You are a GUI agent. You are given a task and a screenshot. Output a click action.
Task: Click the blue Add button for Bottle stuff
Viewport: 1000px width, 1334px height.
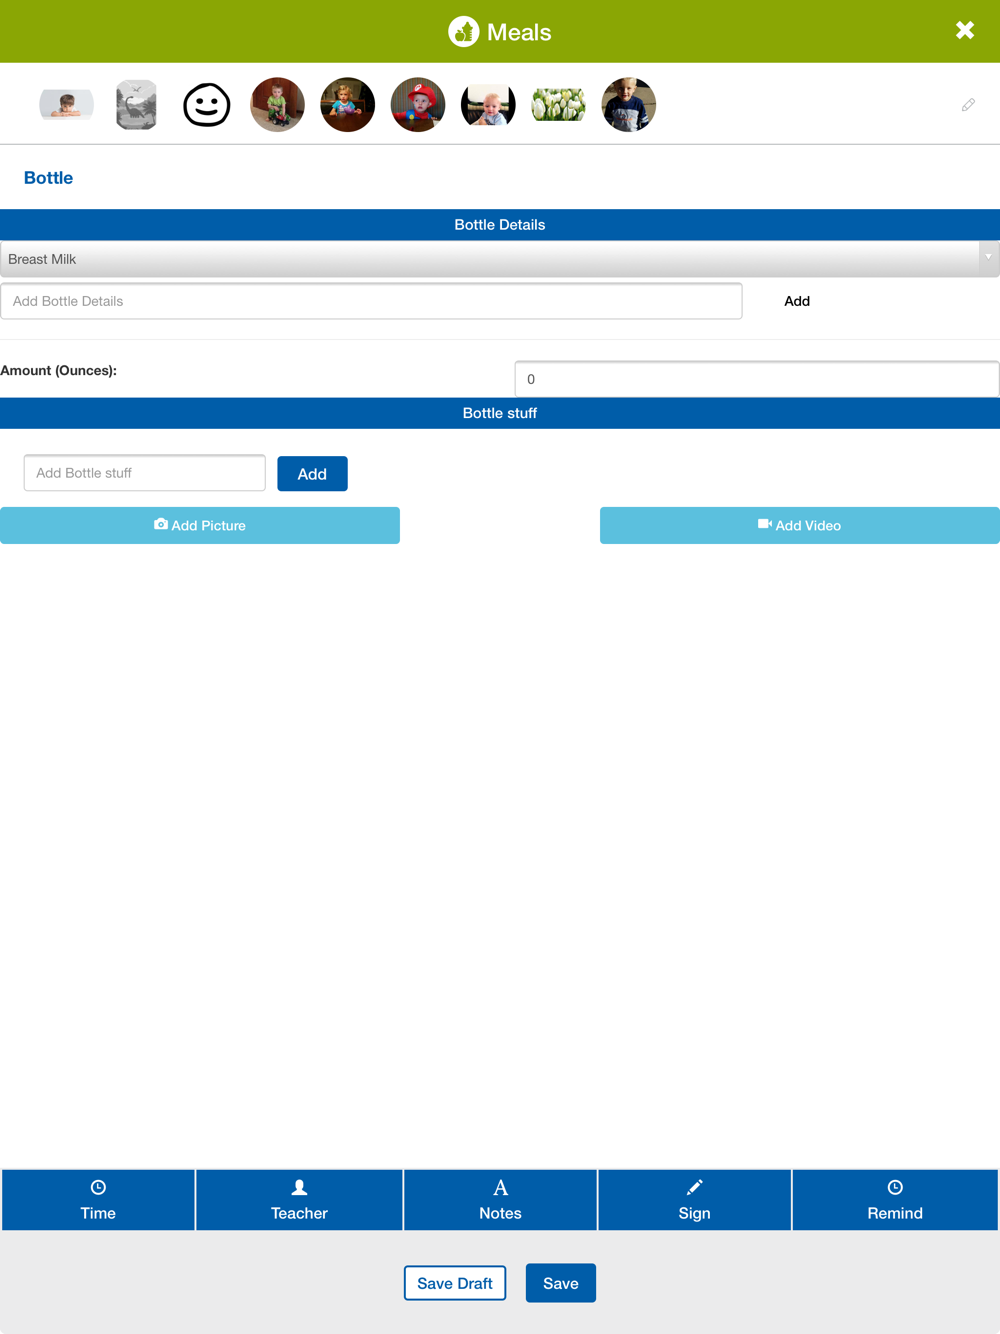pyautogui.click(x=312, y=474)
